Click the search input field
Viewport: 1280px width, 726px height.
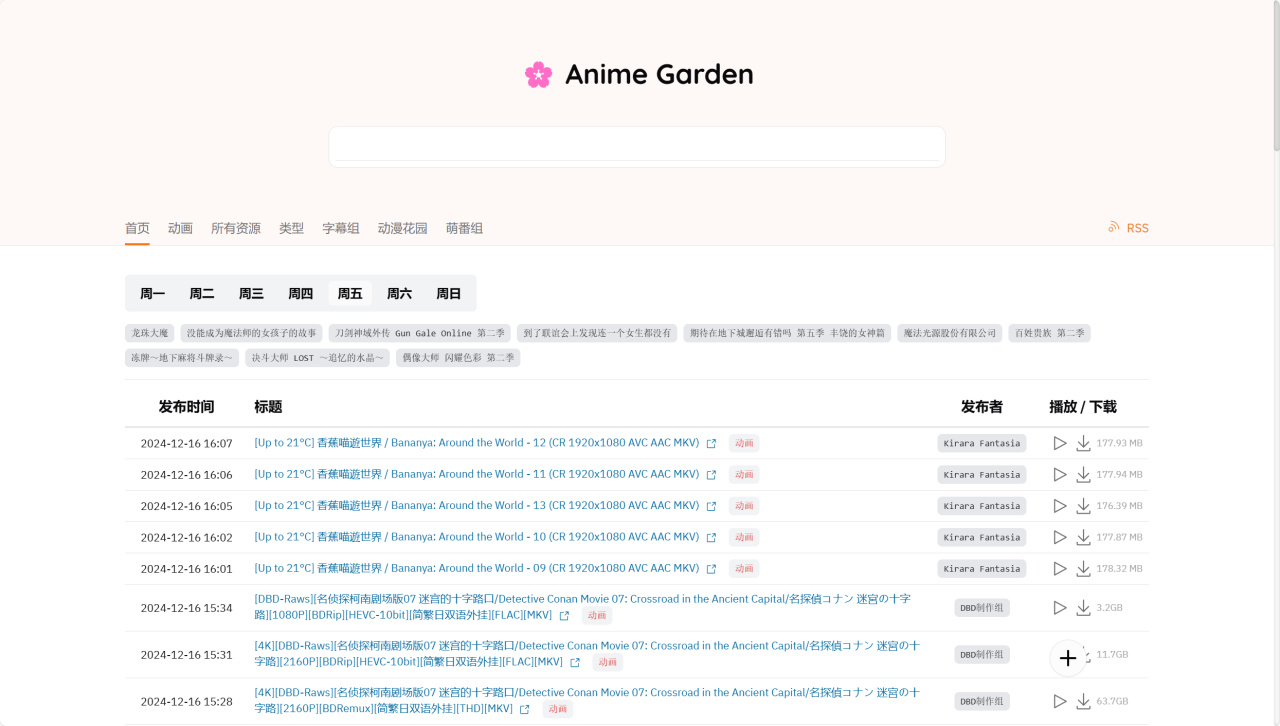coord(637,147)
